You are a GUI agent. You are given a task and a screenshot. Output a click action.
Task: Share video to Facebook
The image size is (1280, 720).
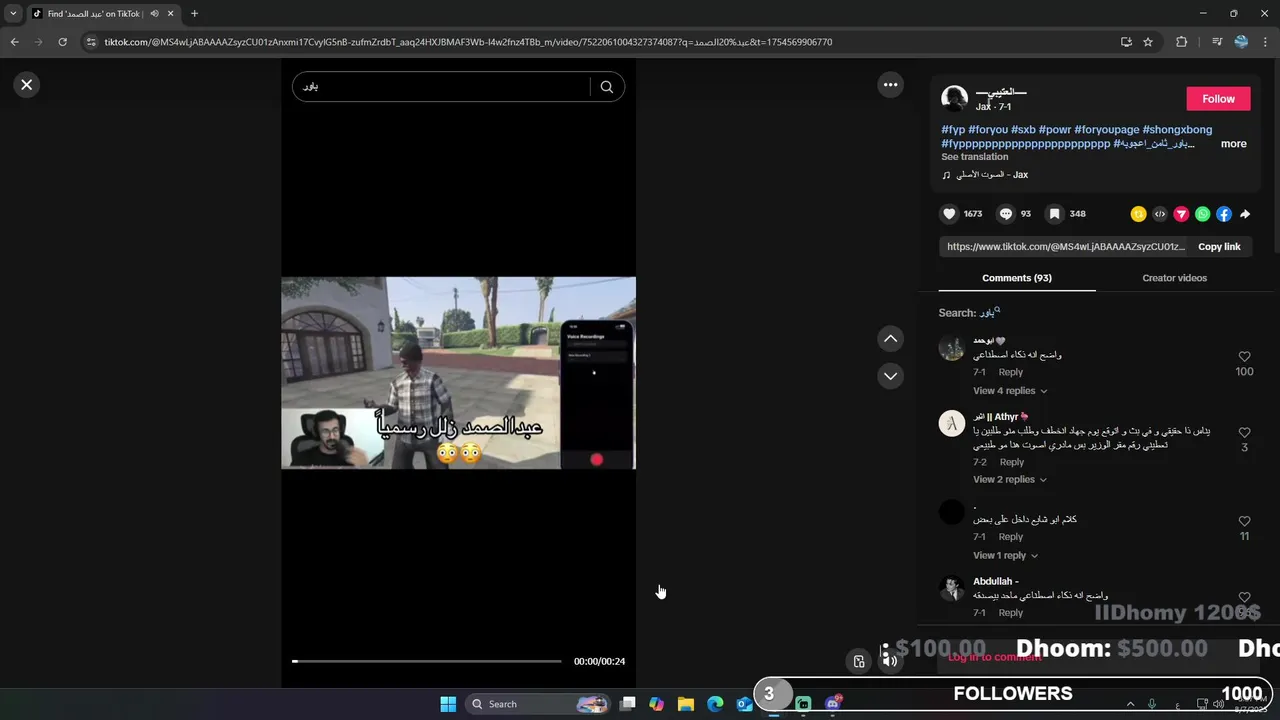(1224, 214)
